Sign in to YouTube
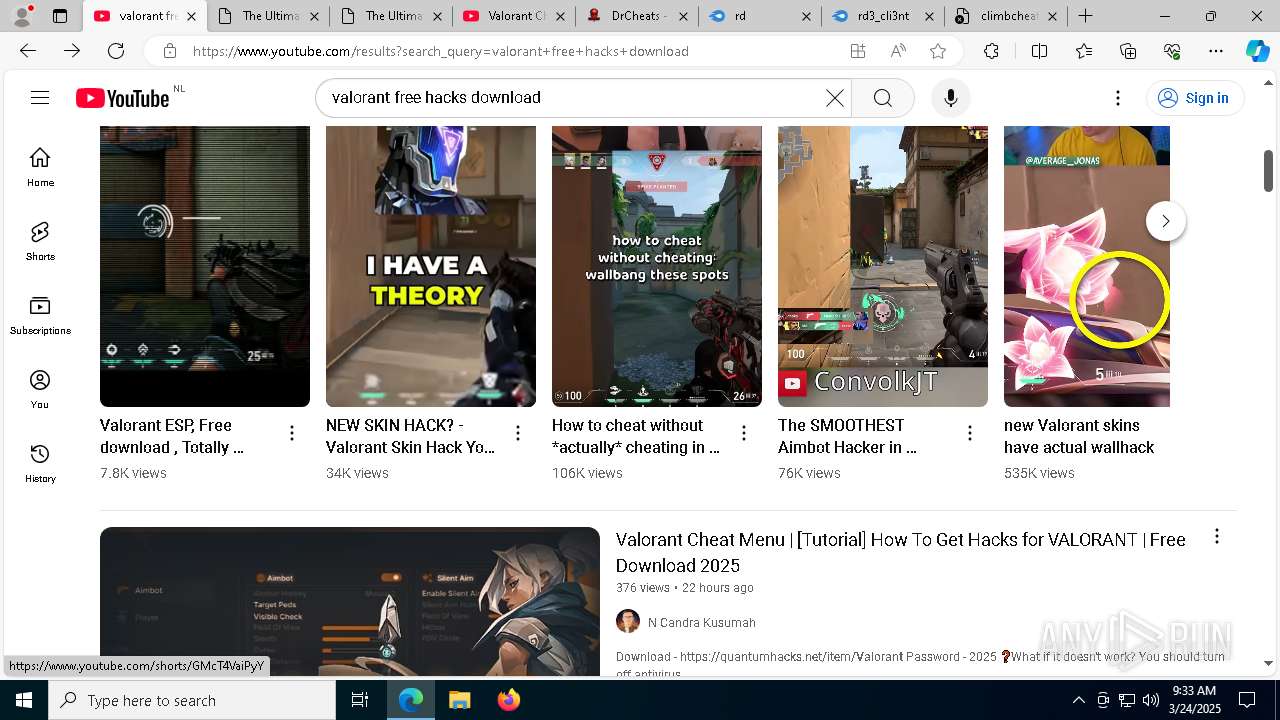The image size is (1280, 720). [x=1194, y=97]
